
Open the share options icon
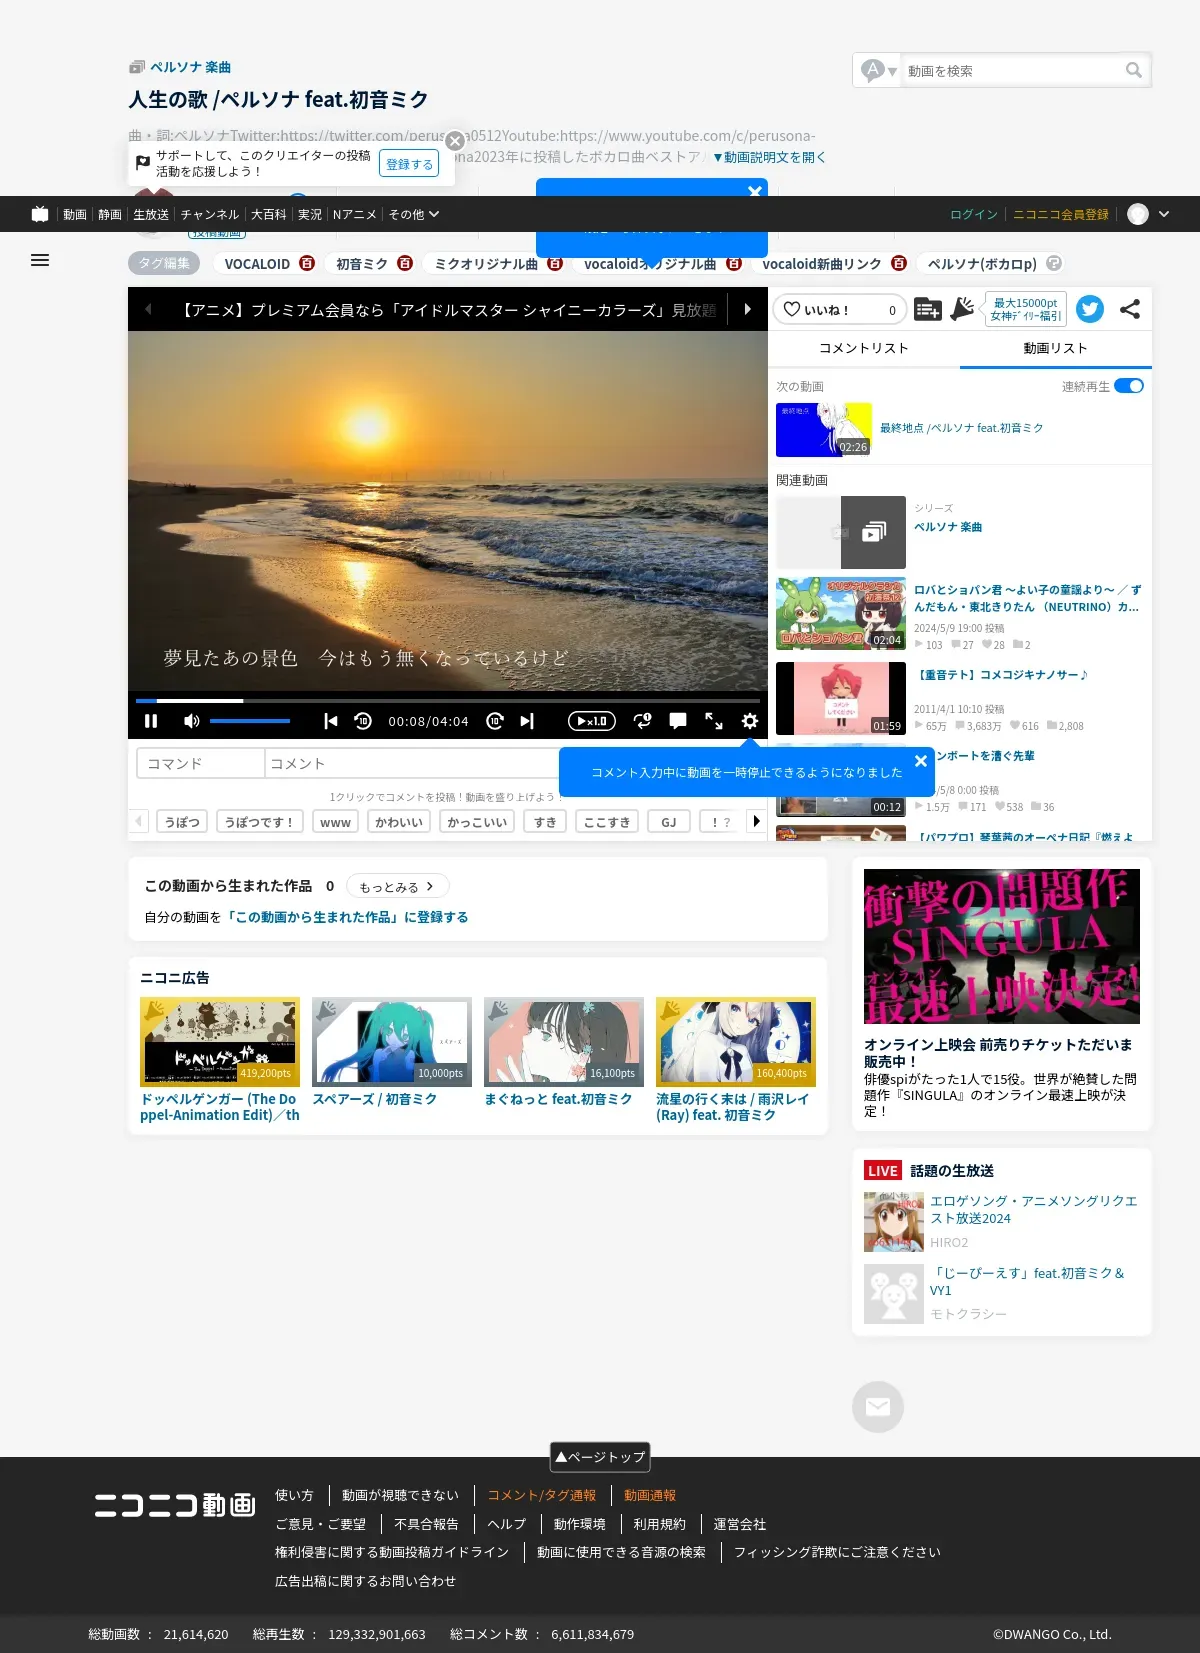pos(1130,309)
